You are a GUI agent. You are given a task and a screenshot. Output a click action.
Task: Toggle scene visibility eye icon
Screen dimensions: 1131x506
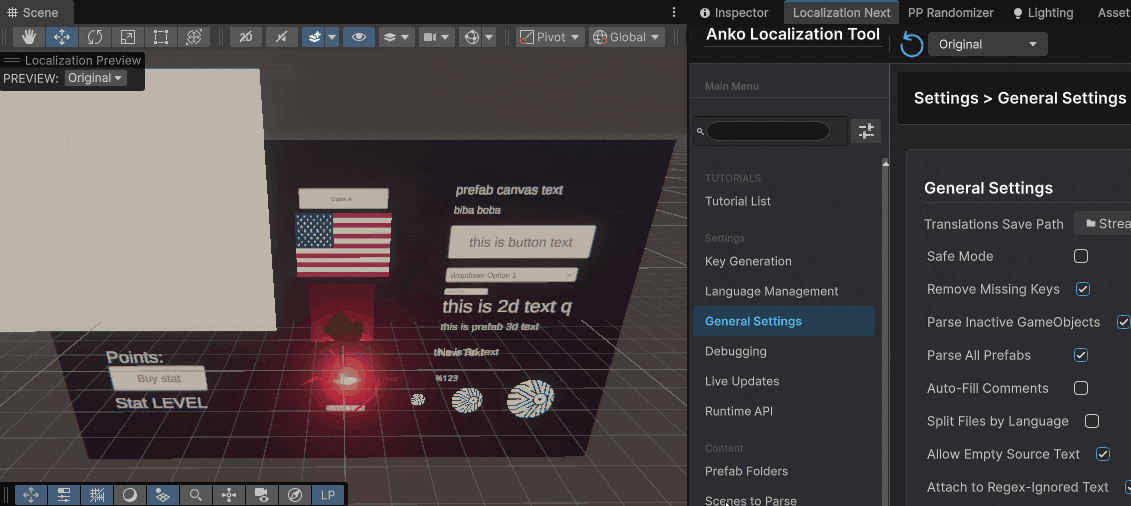358,37
